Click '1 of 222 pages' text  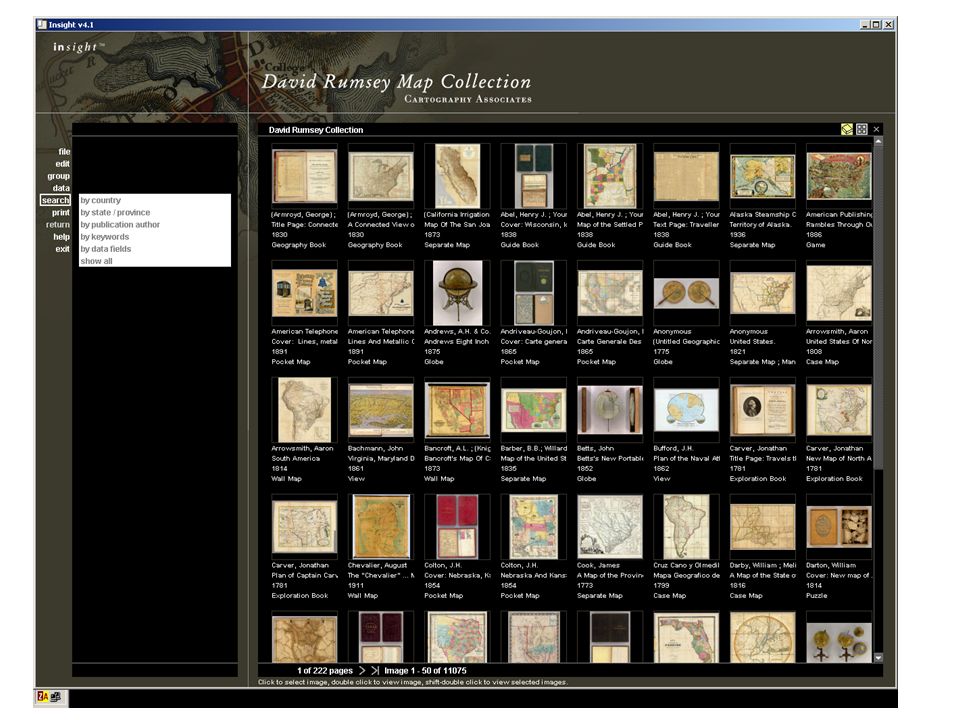pyautogui.click(x=324, y=670)
